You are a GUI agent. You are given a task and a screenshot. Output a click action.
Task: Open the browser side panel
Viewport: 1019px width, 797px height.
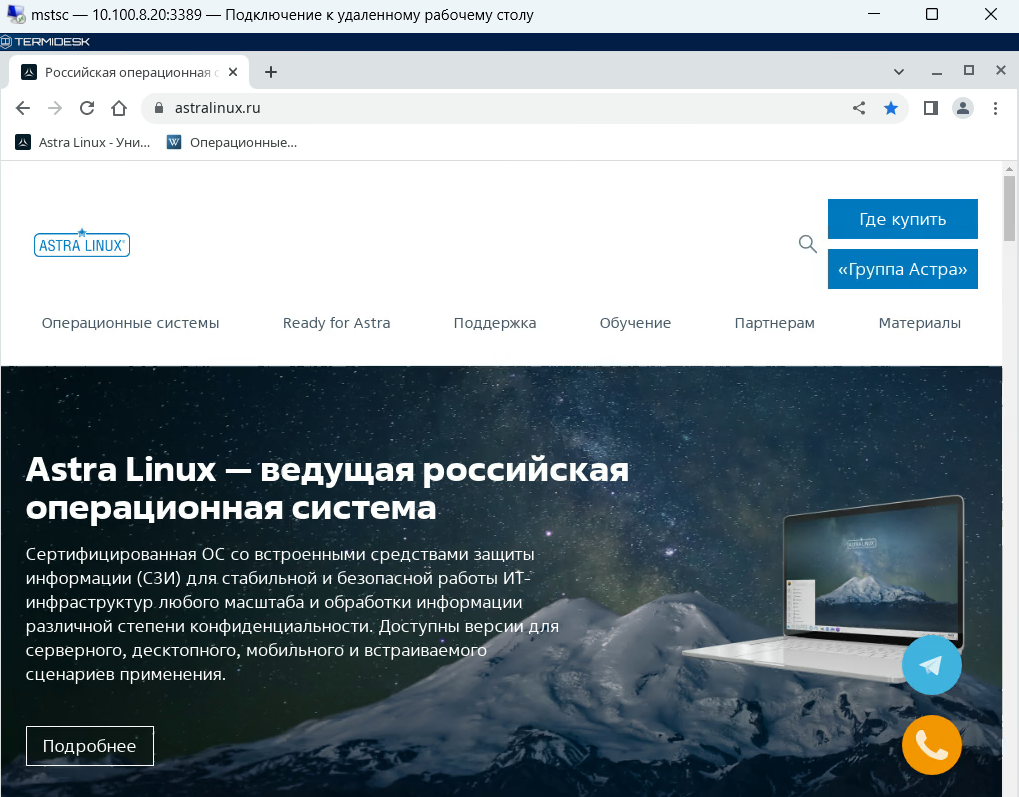pos(931,108)
